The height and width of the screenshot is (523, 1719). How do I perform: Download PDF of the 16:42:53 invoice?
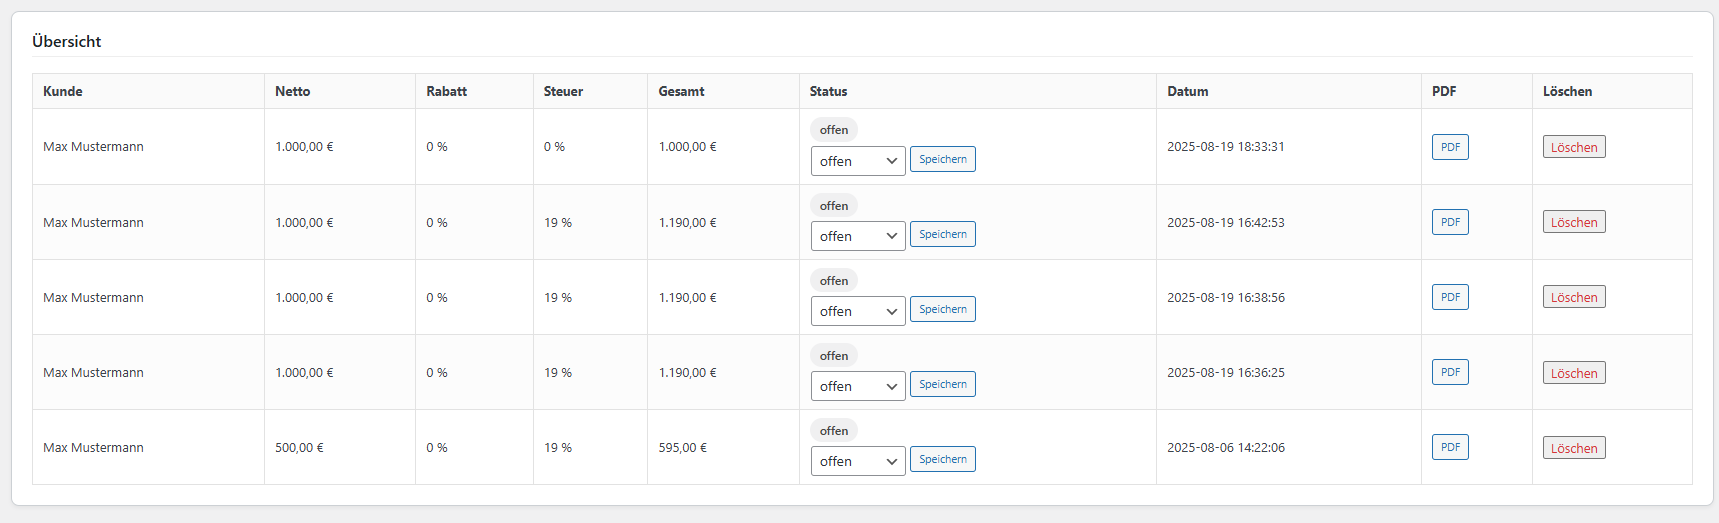click(1449, 222)
